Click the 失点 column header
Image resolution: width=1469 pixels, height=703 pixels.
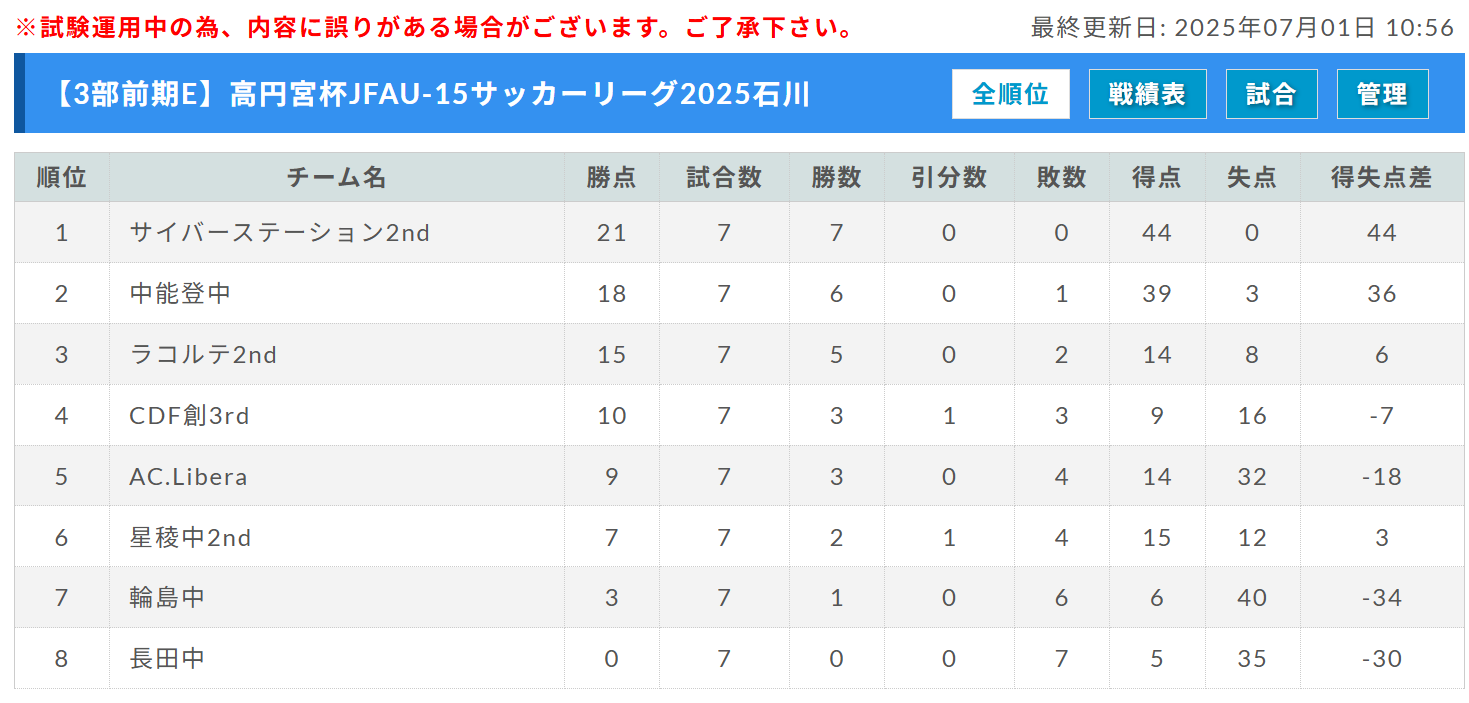1252,177
